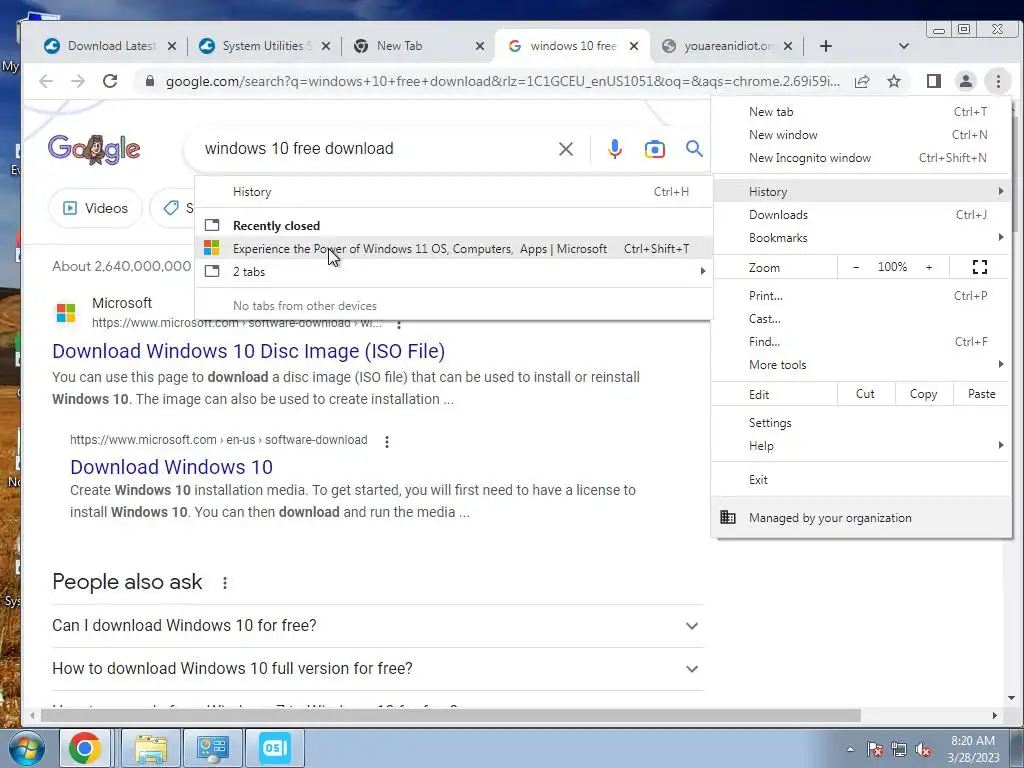Click the browser back arrow

[x=46, y=81]
